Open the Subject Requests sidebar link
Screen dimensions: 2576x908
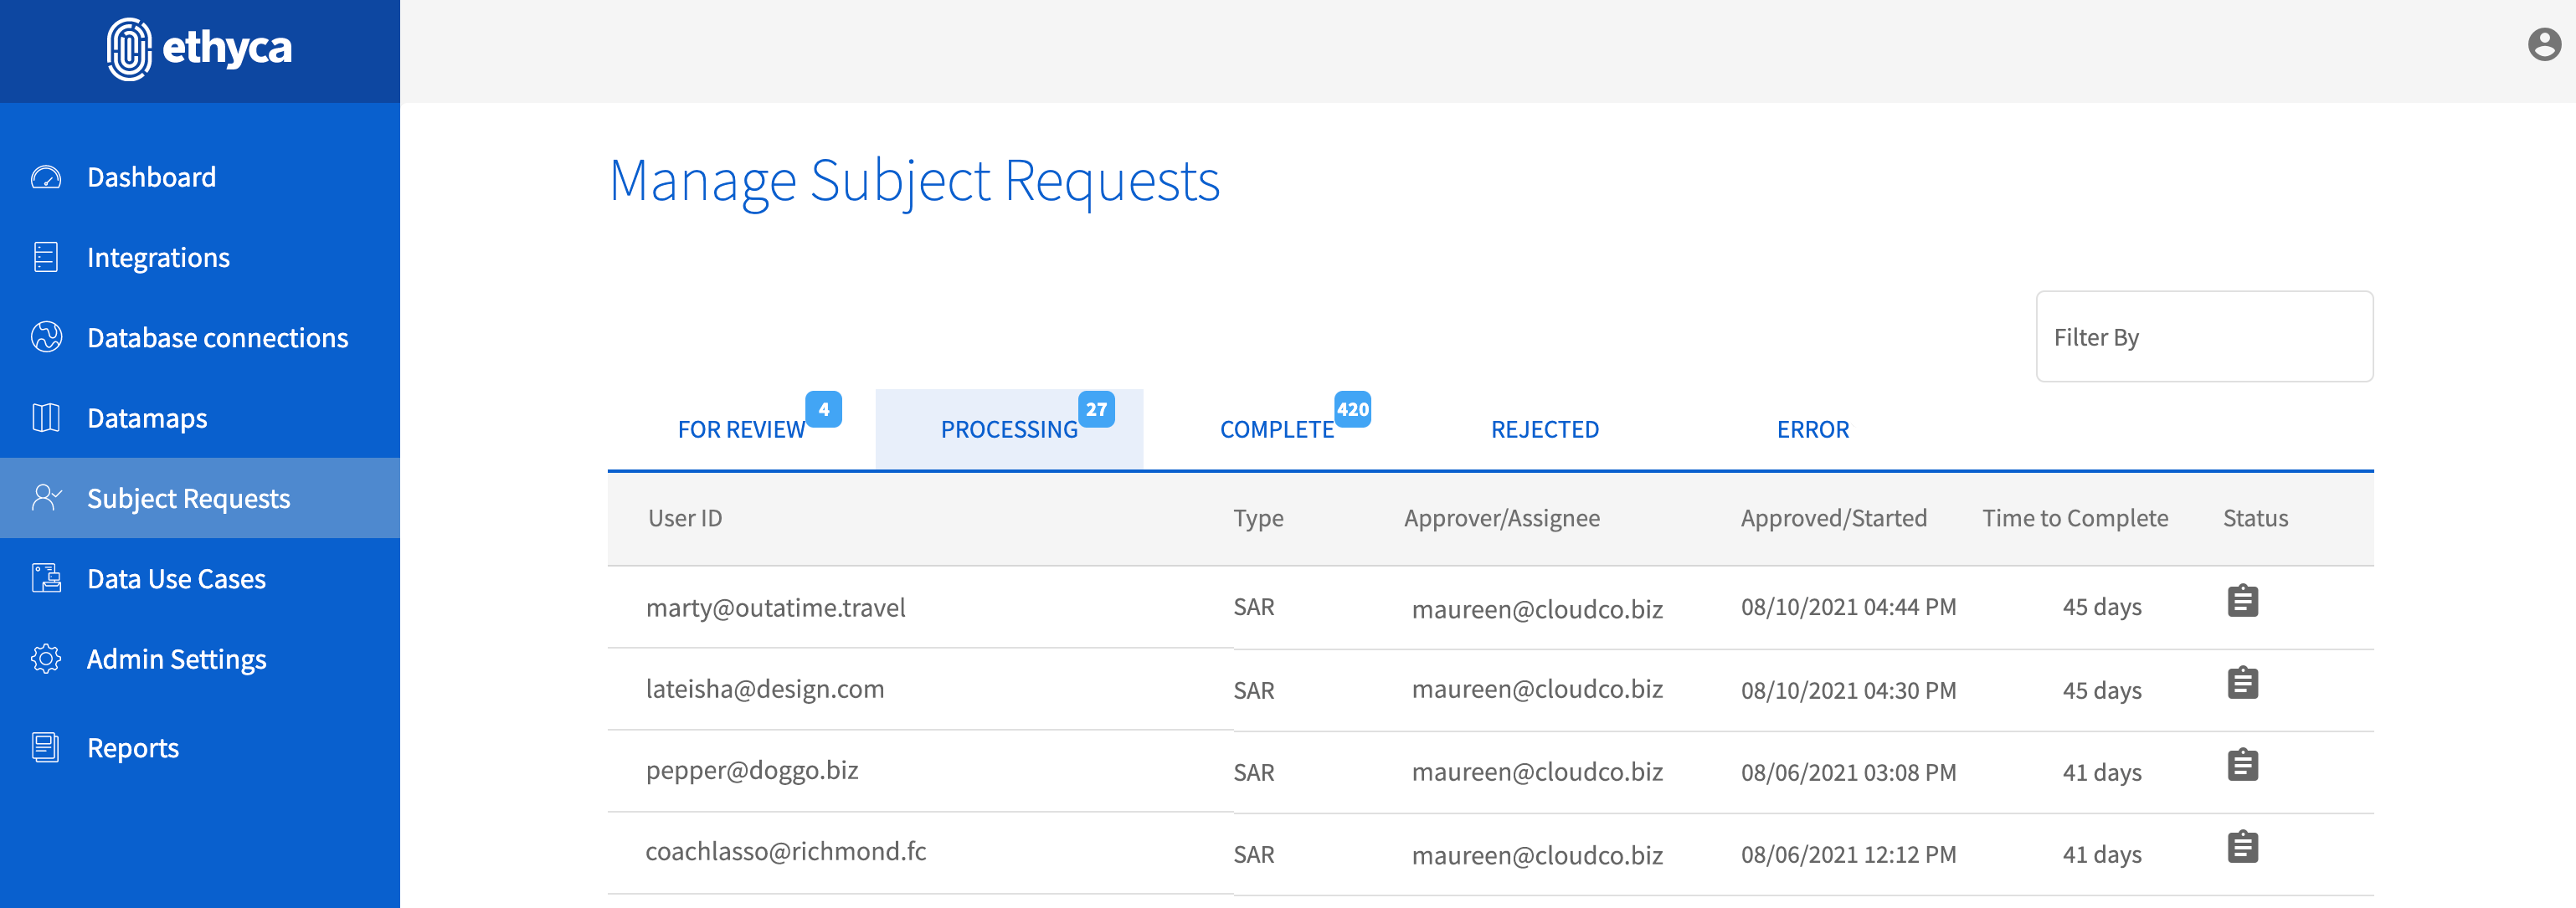188,498
